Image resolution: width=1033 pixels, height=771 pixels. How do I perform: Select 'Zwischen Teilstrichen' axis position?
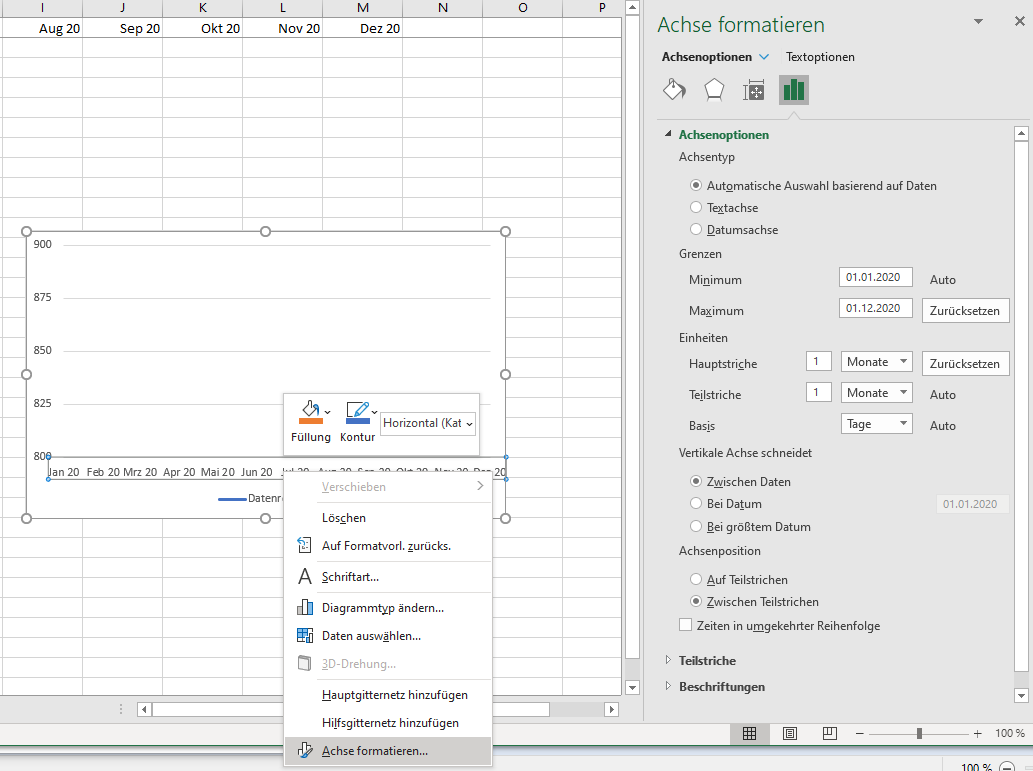[x=696, y=601]
